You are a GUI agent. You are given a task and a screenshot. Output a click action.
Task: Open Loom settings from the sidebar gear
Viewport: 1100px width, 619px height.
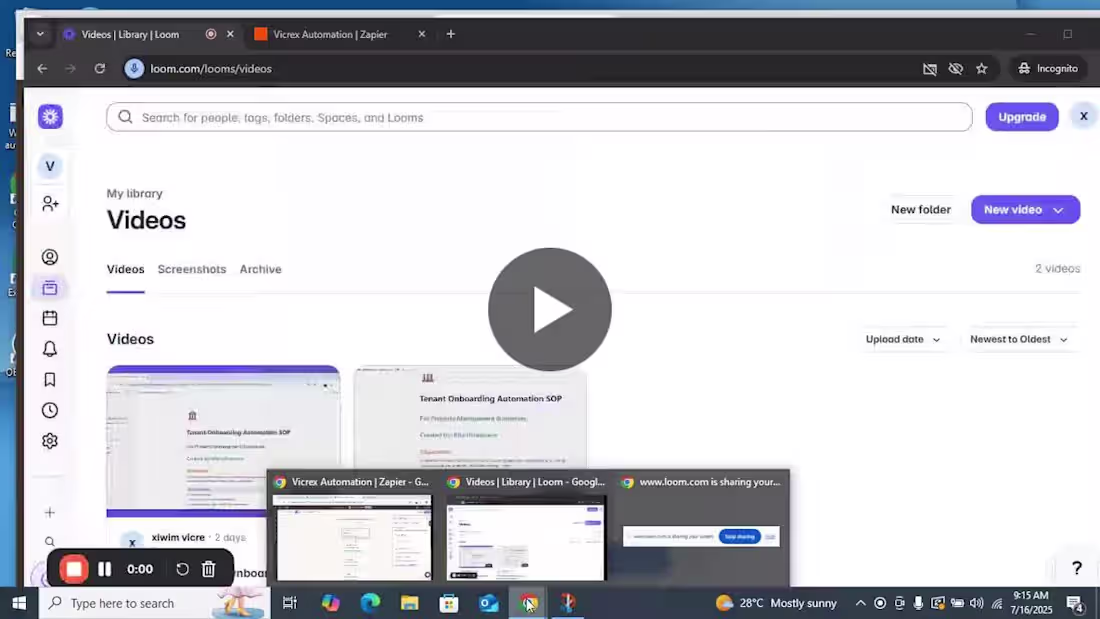click(x=49, y=440)
